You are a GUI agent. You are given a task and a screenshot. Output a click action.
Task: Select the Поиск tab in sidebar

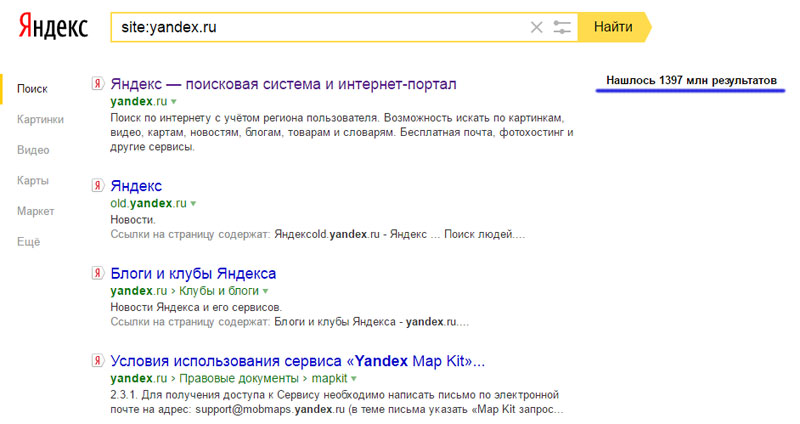tap(32, 89)
